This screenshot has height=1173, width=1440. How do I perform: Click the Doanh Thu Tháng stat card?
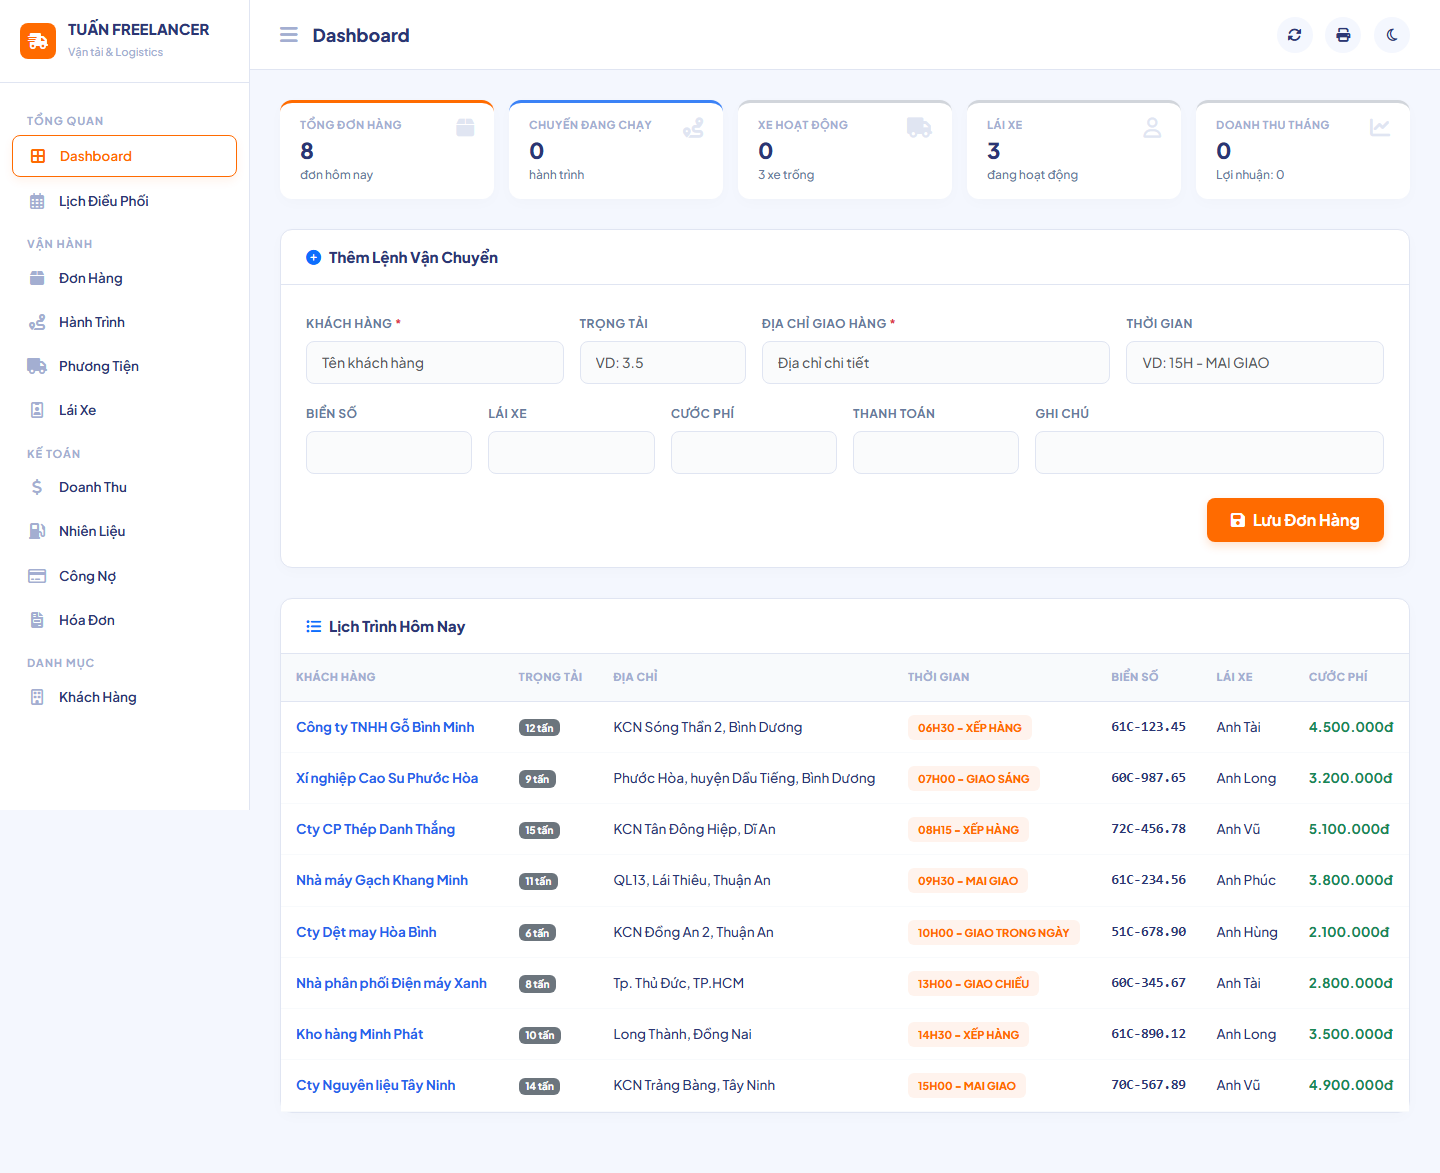pyautogui.click(x=1303, y=149)
